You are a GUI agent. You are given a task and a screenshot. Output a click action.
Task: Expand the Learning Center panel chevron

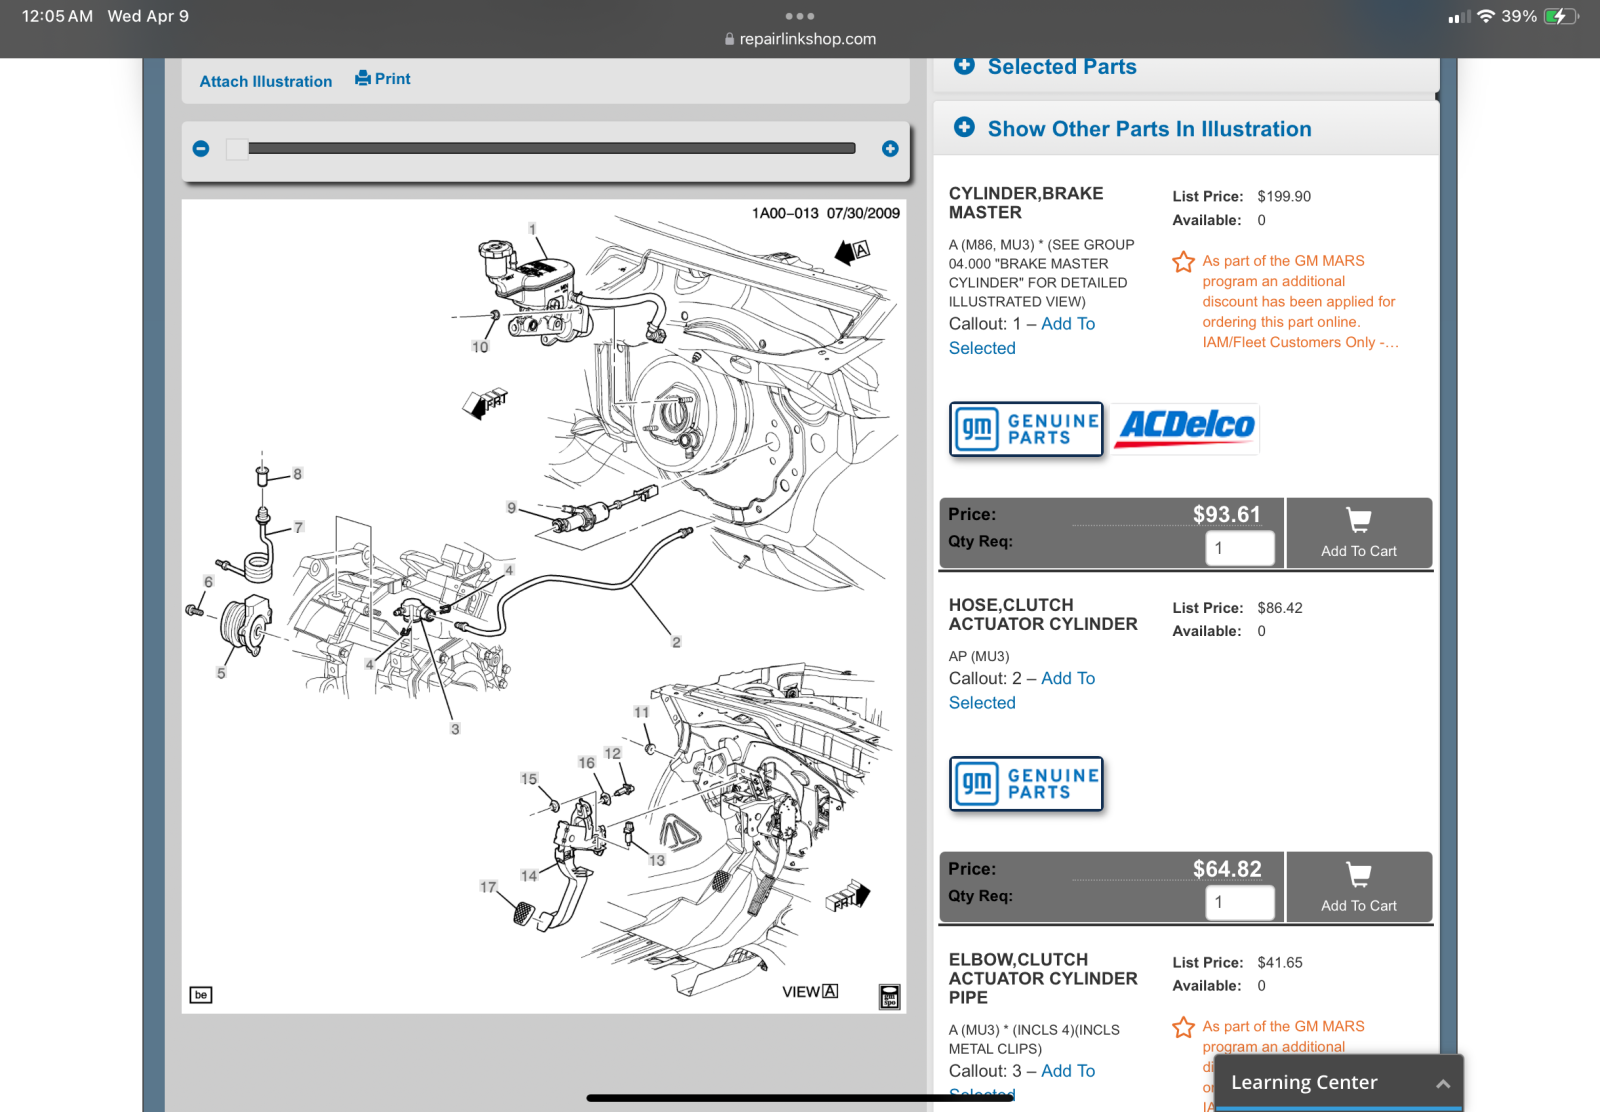pos(1443,1084)
